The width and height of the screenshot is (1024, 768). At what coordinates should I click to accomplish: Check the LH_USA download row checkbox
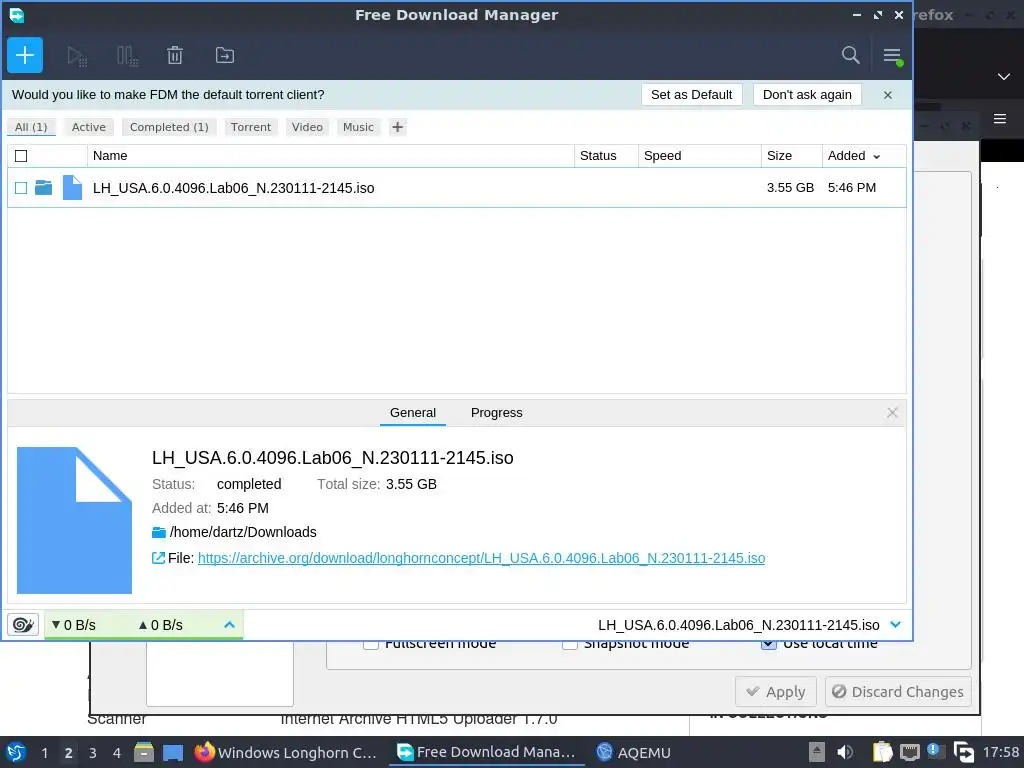click(x=21, y=188)
